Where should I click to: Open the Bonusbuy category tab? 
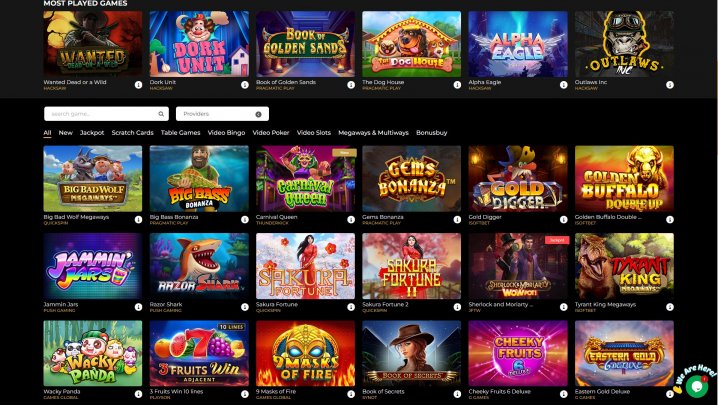click(431, 132)
